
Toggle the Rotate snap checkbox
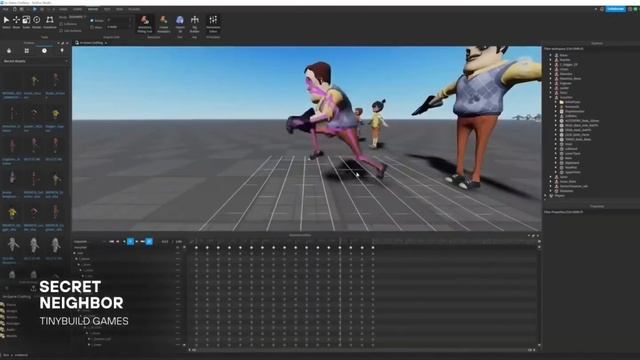[92, 20]
